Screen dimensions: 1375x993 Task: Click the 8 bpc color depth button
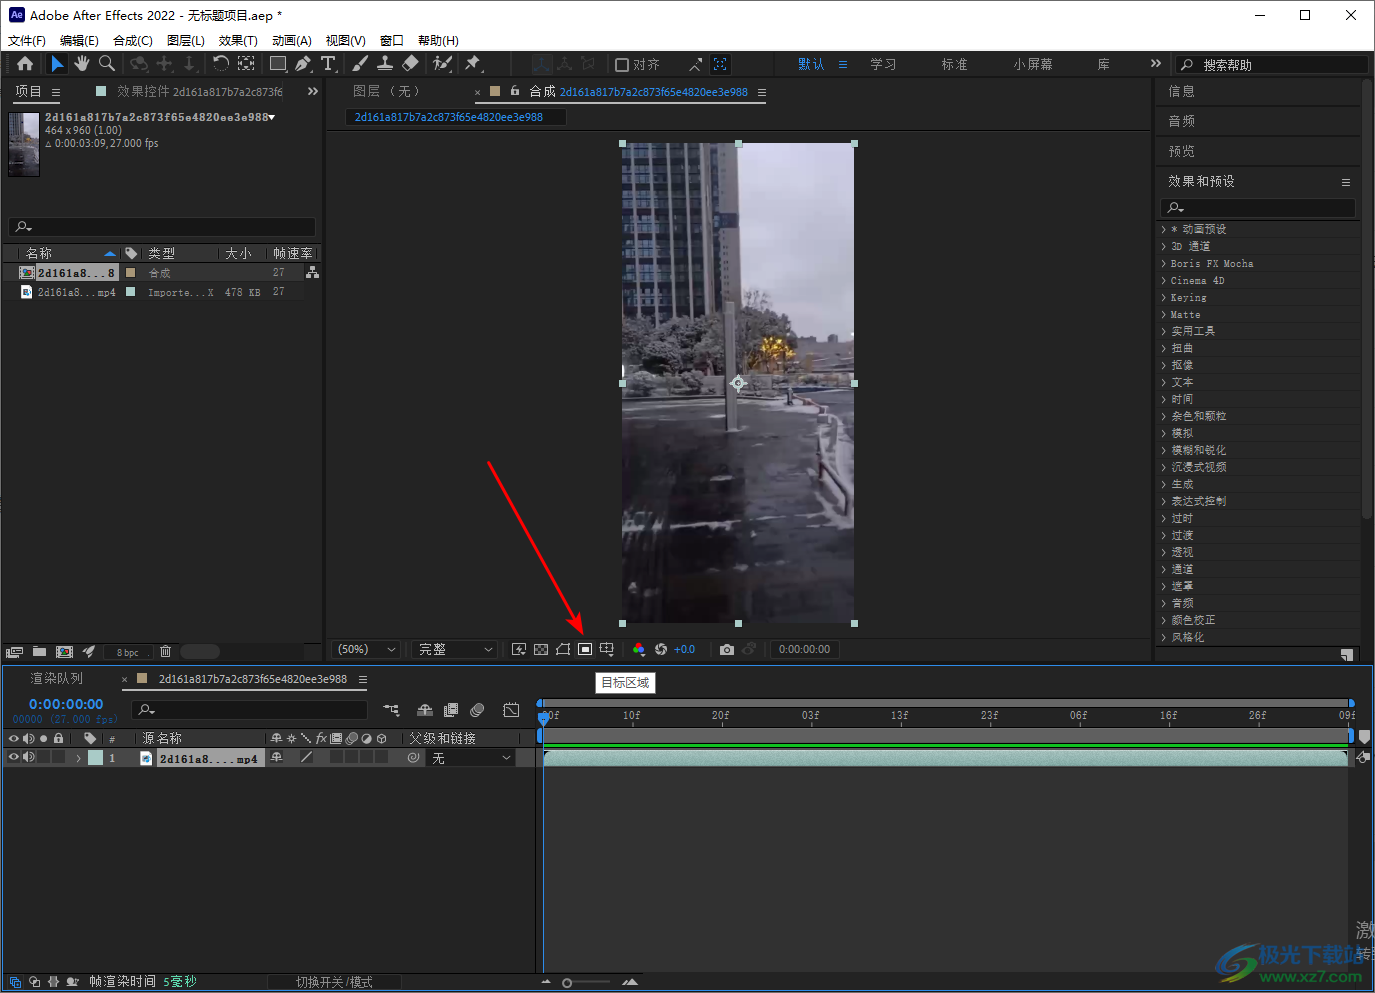pos(128,652)
